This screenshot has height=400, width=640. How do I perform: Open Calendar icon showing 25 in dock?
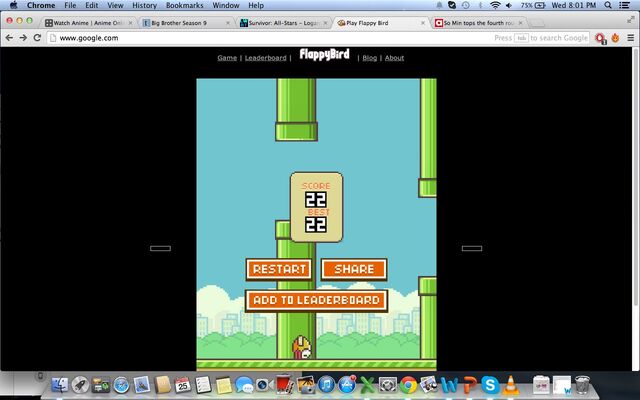coord(182,384)
